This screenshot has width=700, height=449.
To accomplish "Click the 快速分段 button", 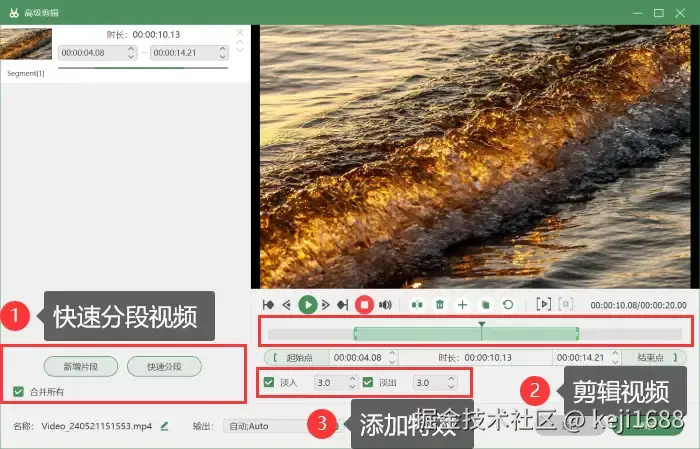I will [x=164, y=367].
